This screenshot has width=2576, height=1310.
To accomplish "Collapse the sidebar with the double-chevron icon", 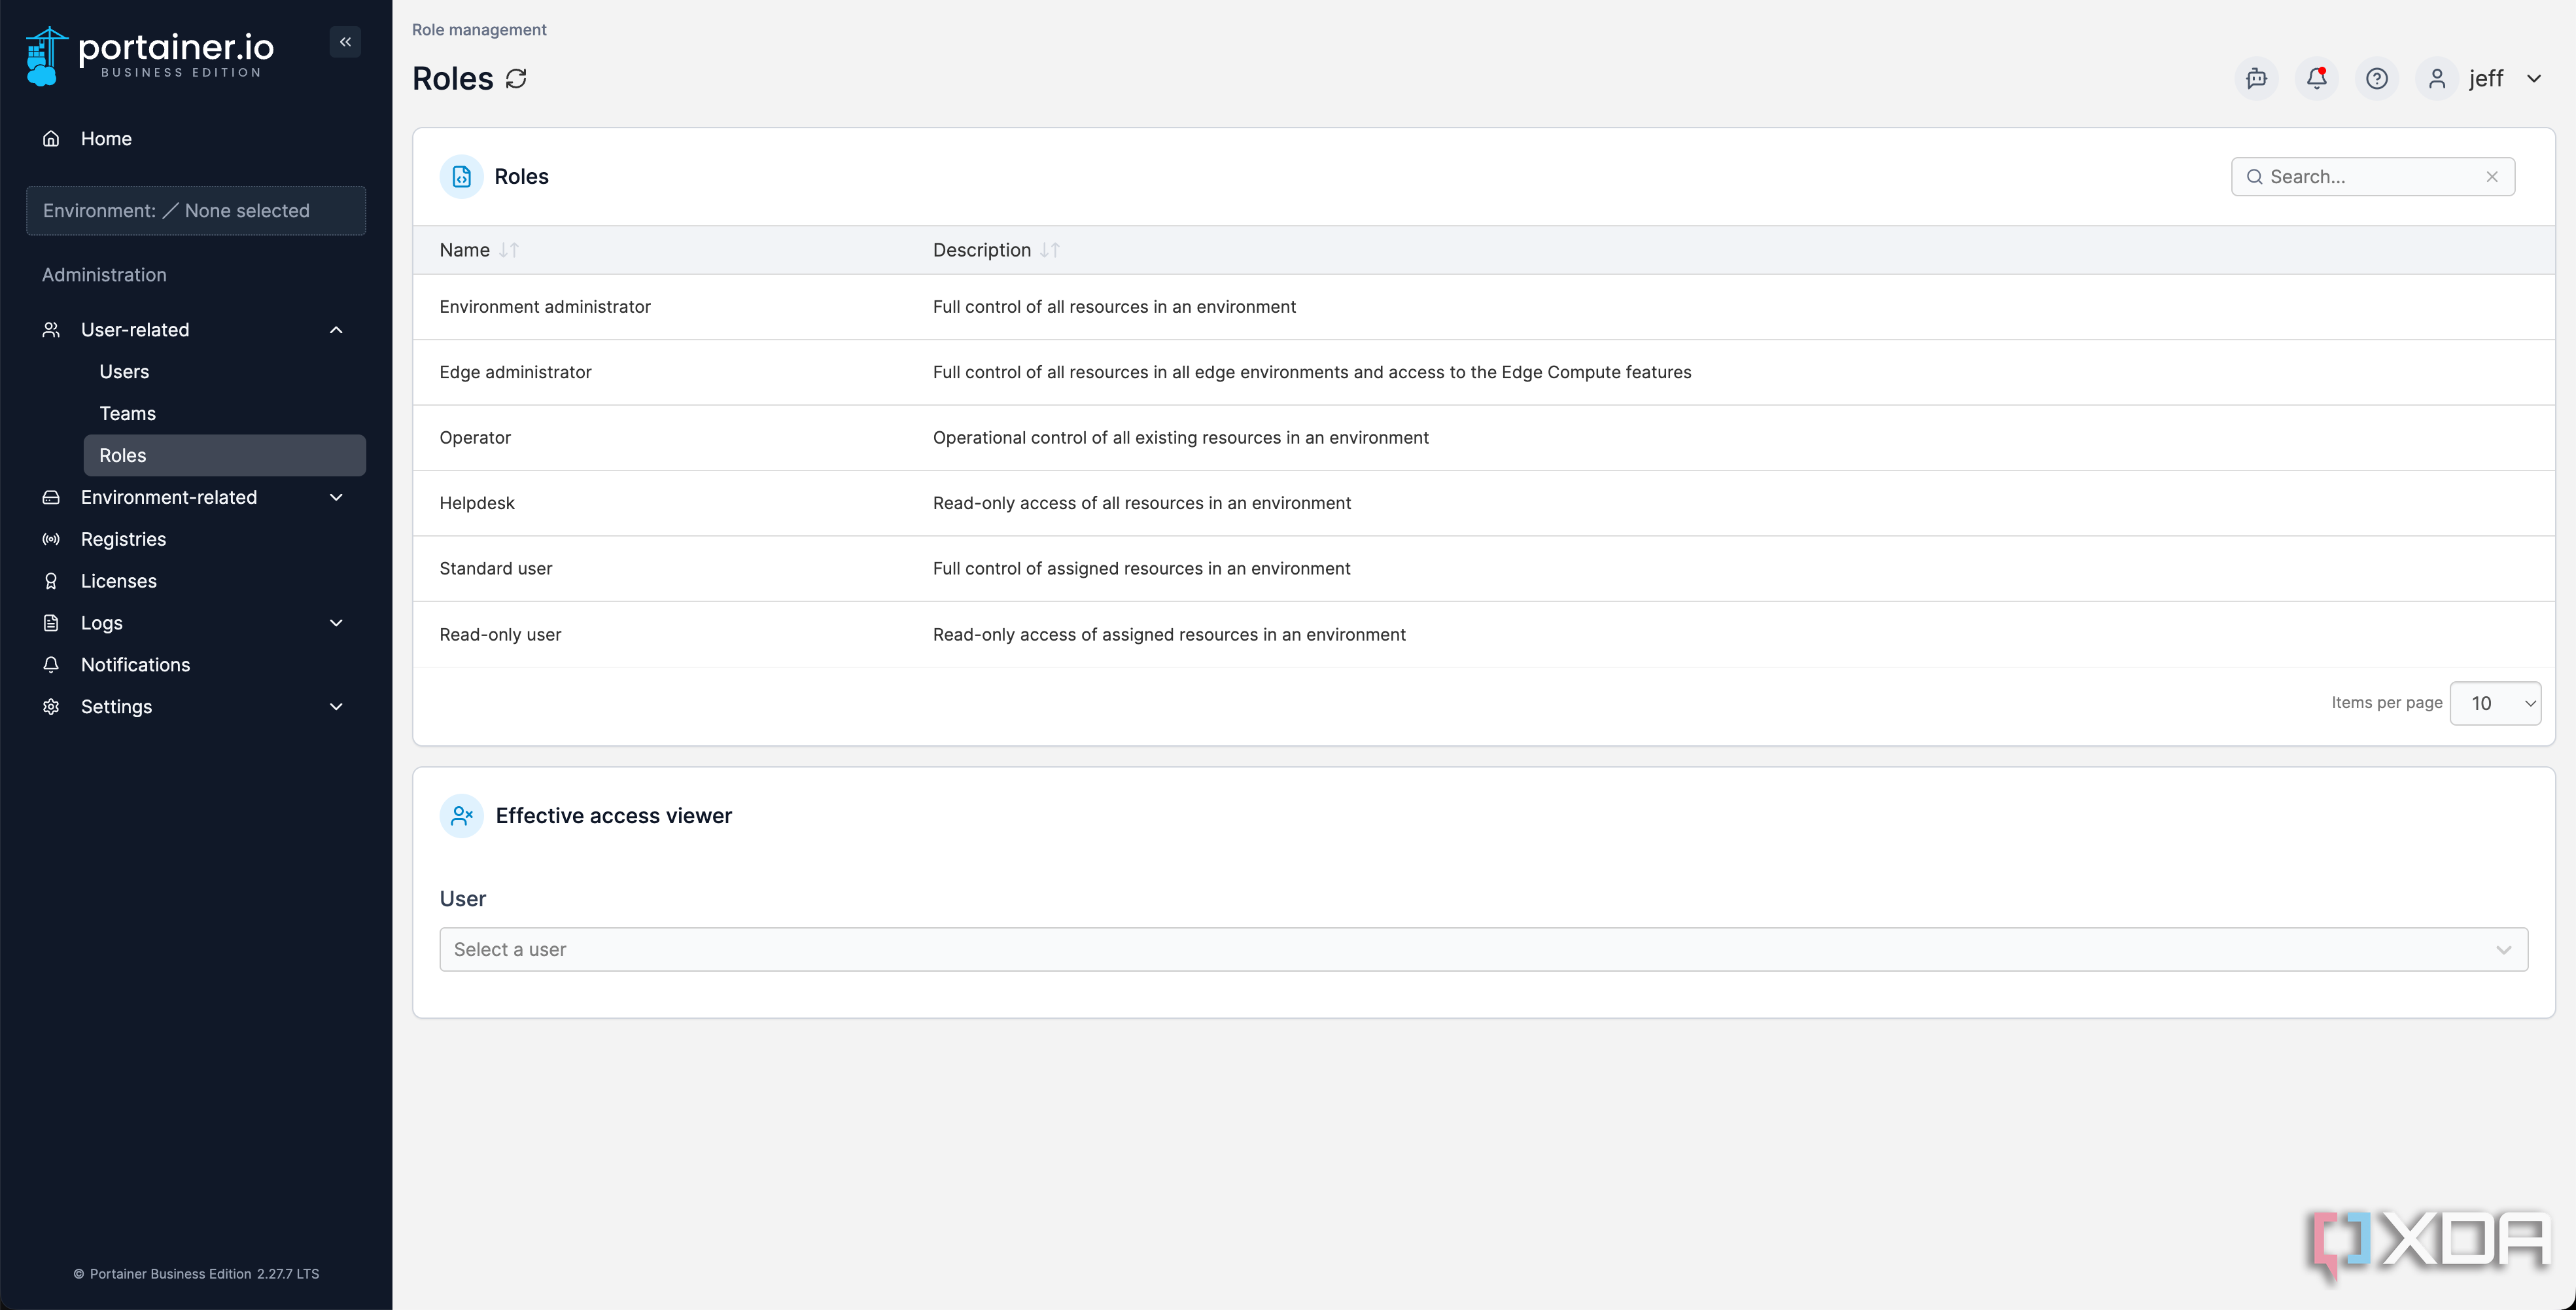I will point(345,42).
